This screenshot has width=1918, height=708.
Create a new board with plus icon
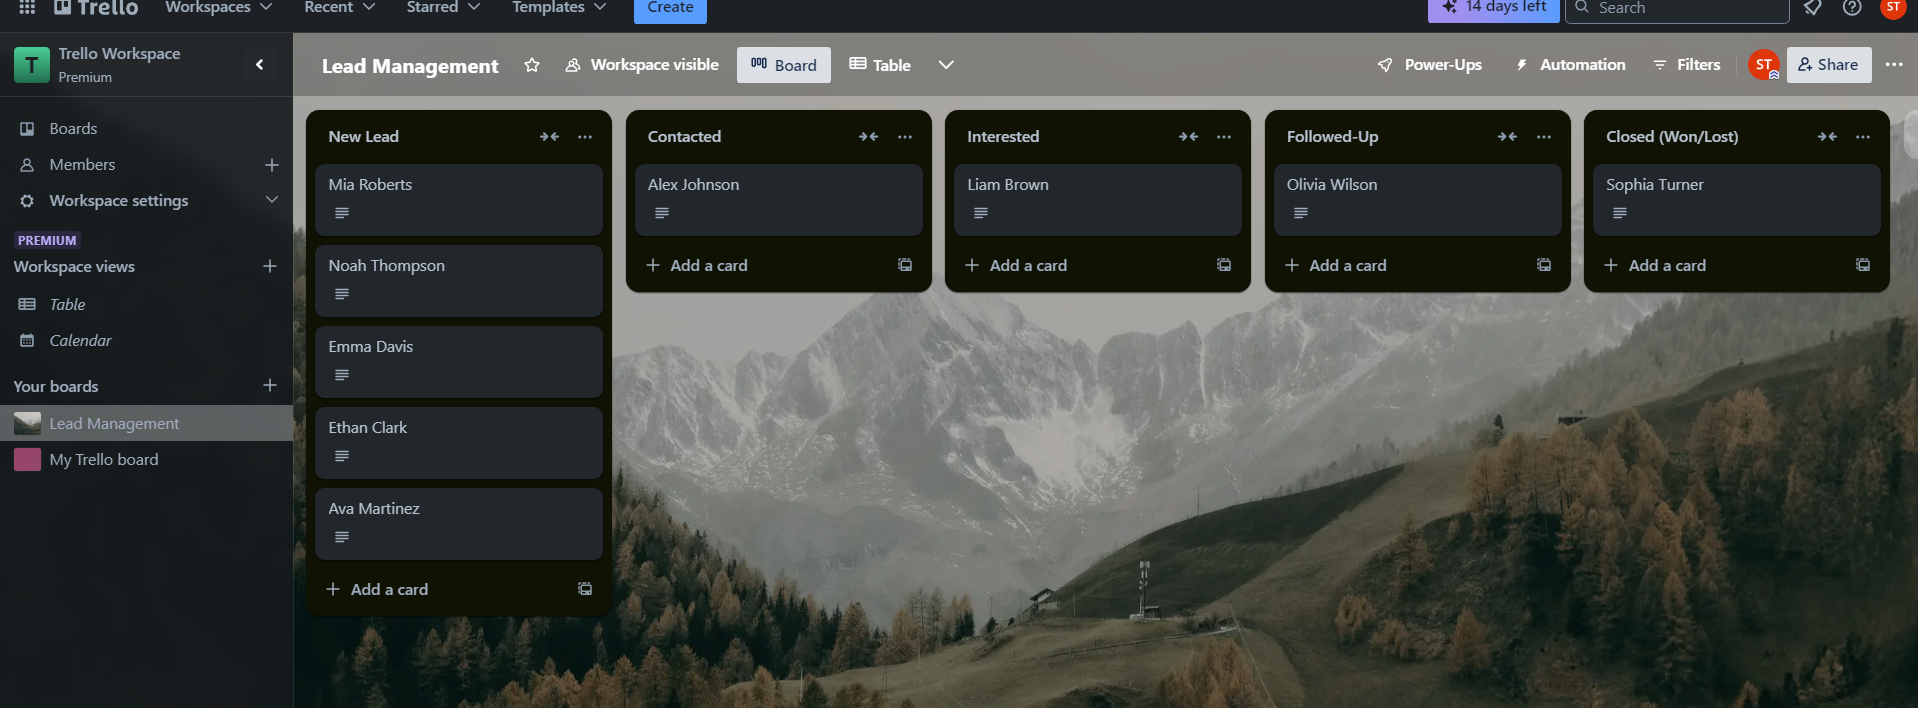[269, 386]
